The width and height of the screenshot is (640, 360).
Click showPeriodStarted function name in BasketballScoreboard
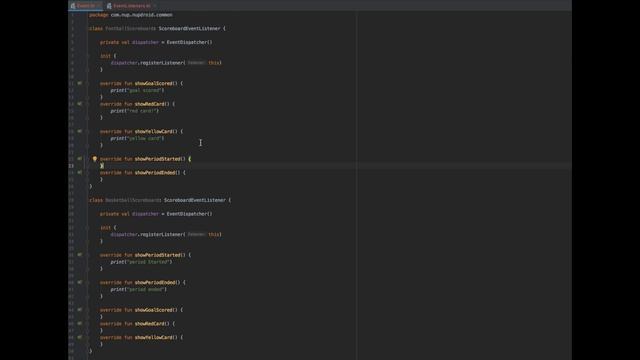158,255
